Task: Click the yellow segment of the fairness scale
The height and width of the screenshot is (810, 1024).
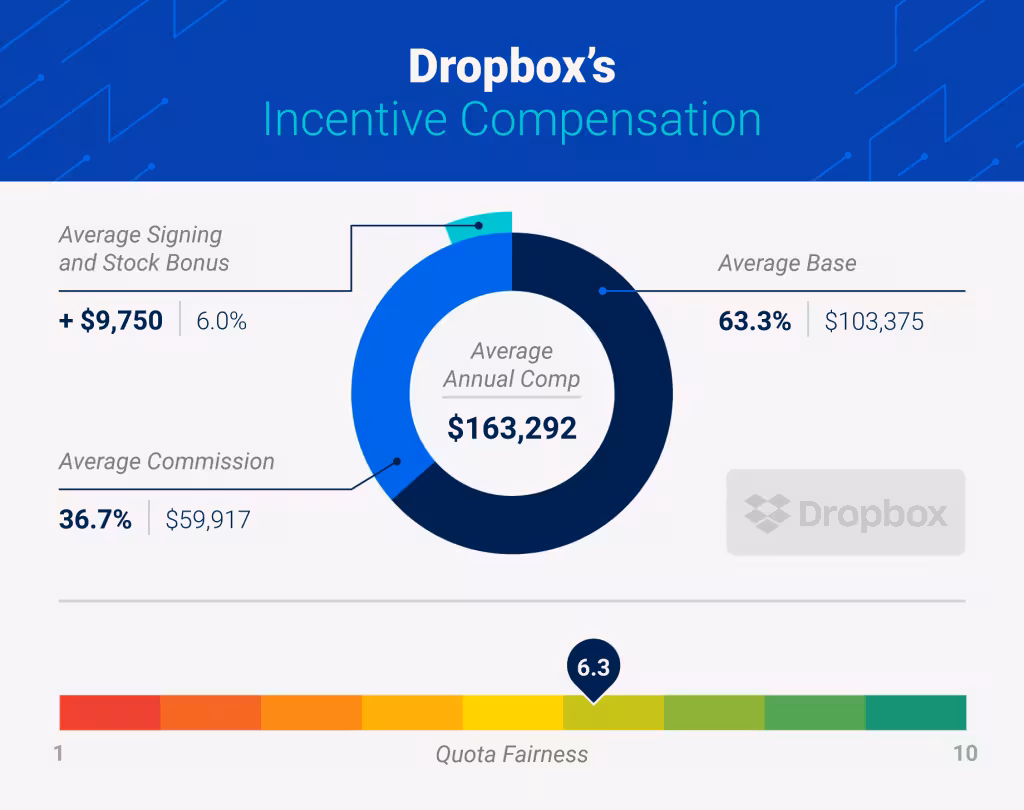Action: coord(515,711)
